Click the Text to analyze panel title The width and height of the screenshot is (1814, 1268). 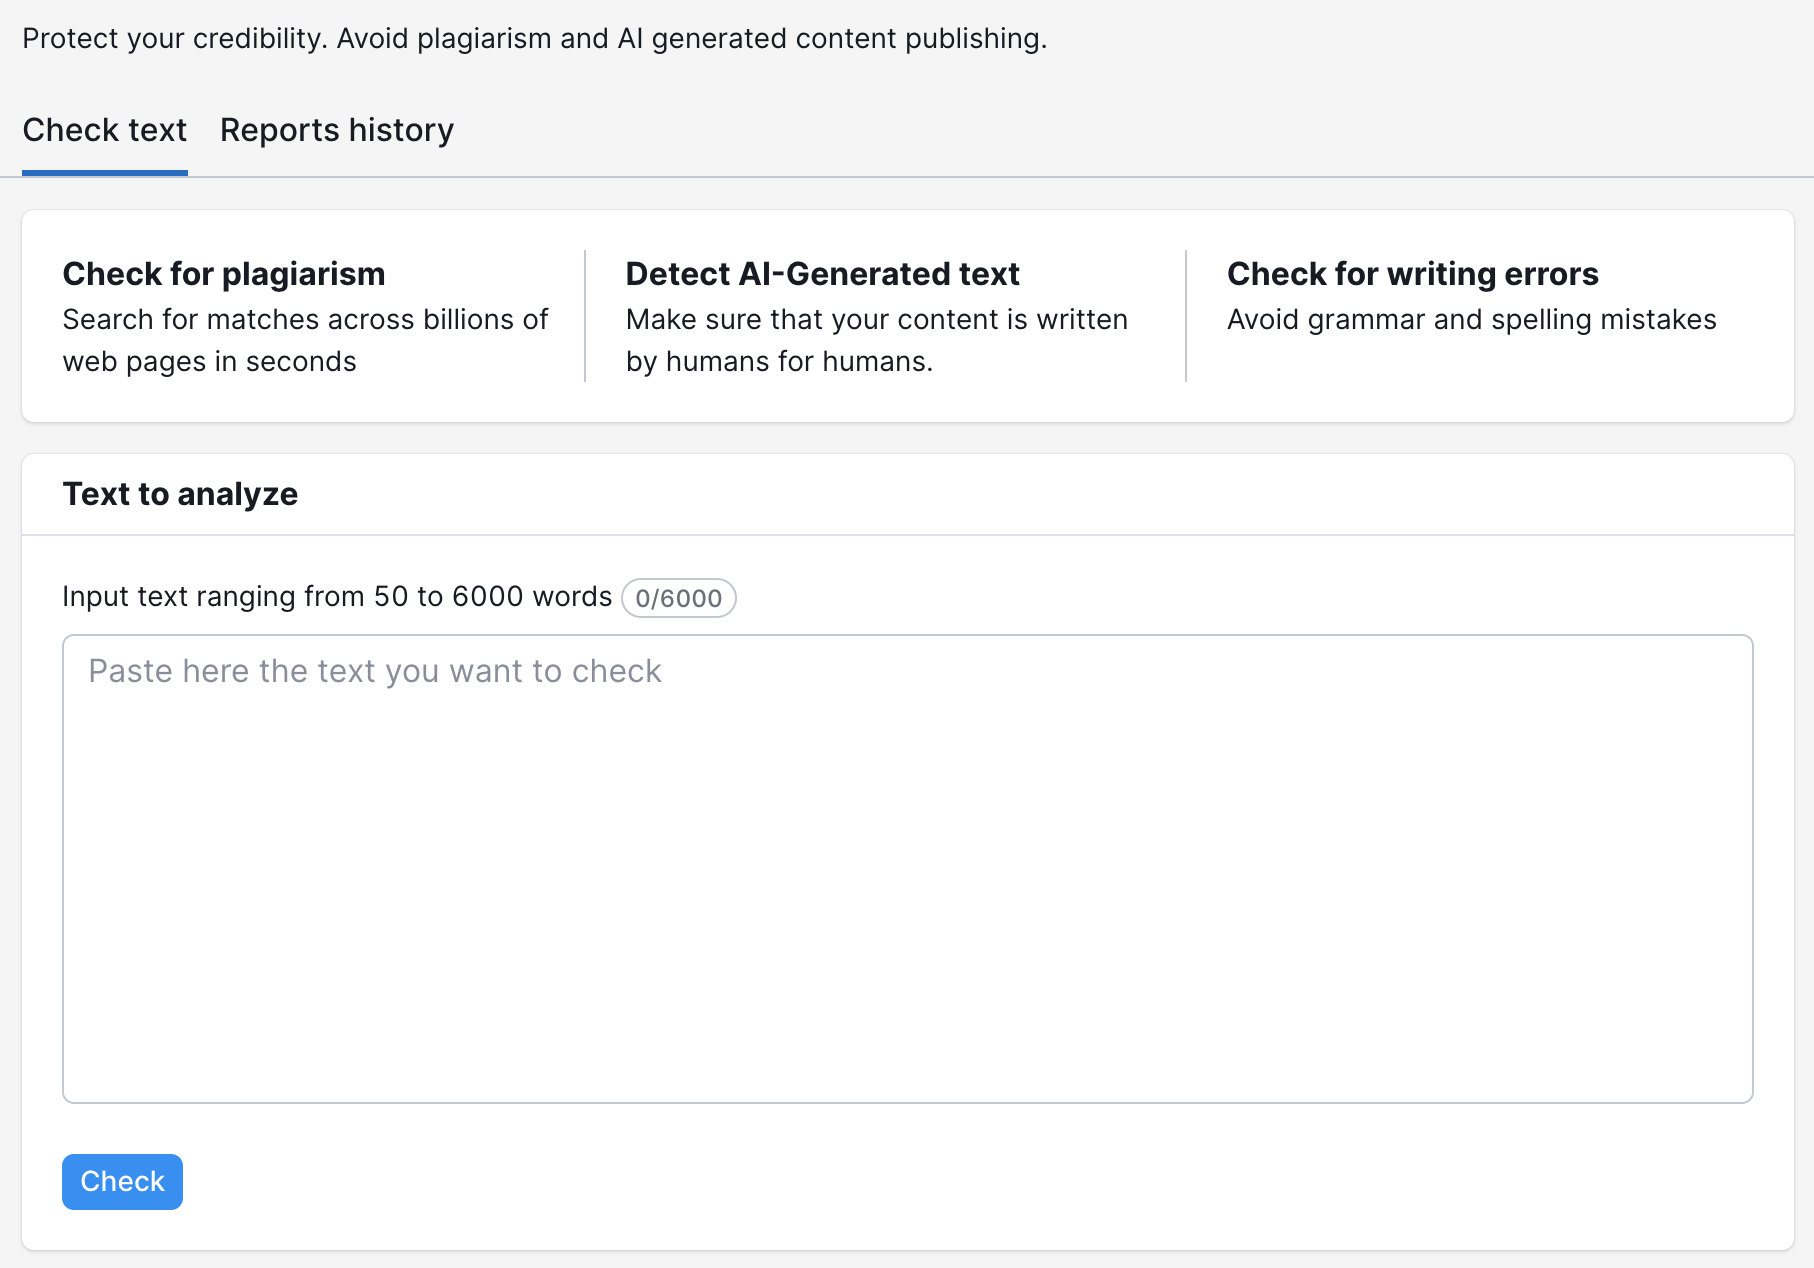click(x=180, y=493)
